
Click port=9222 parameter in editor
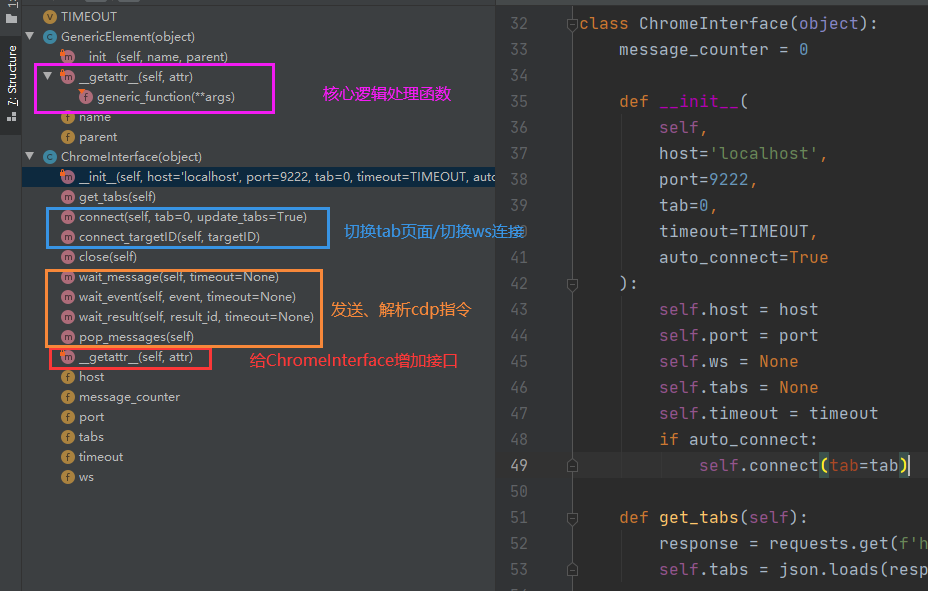708,179
